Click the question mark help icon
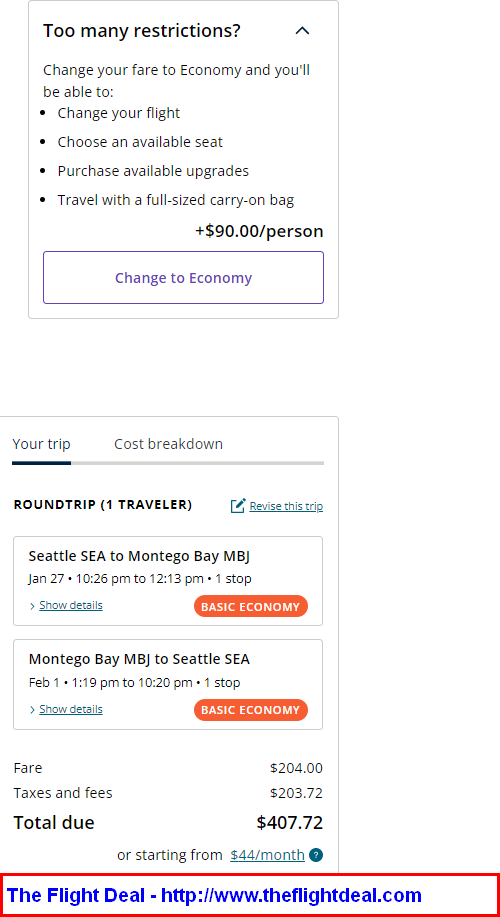500x917 pixels. [316, 855]
